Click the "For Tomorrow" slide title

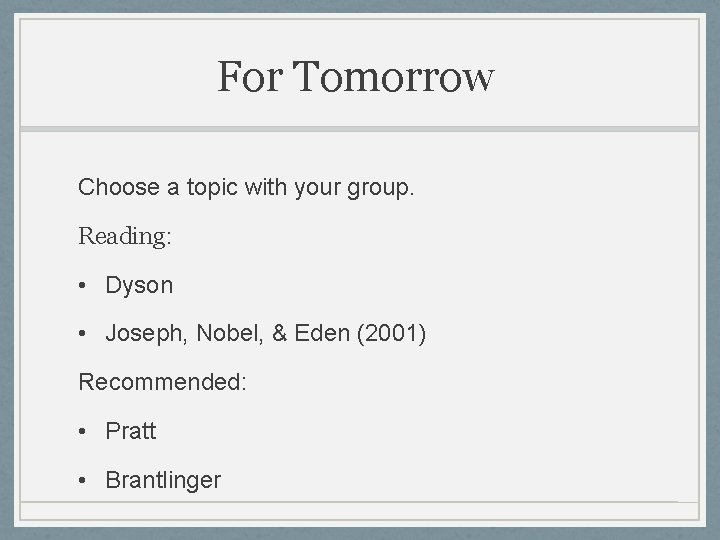(x=356, y=77)
